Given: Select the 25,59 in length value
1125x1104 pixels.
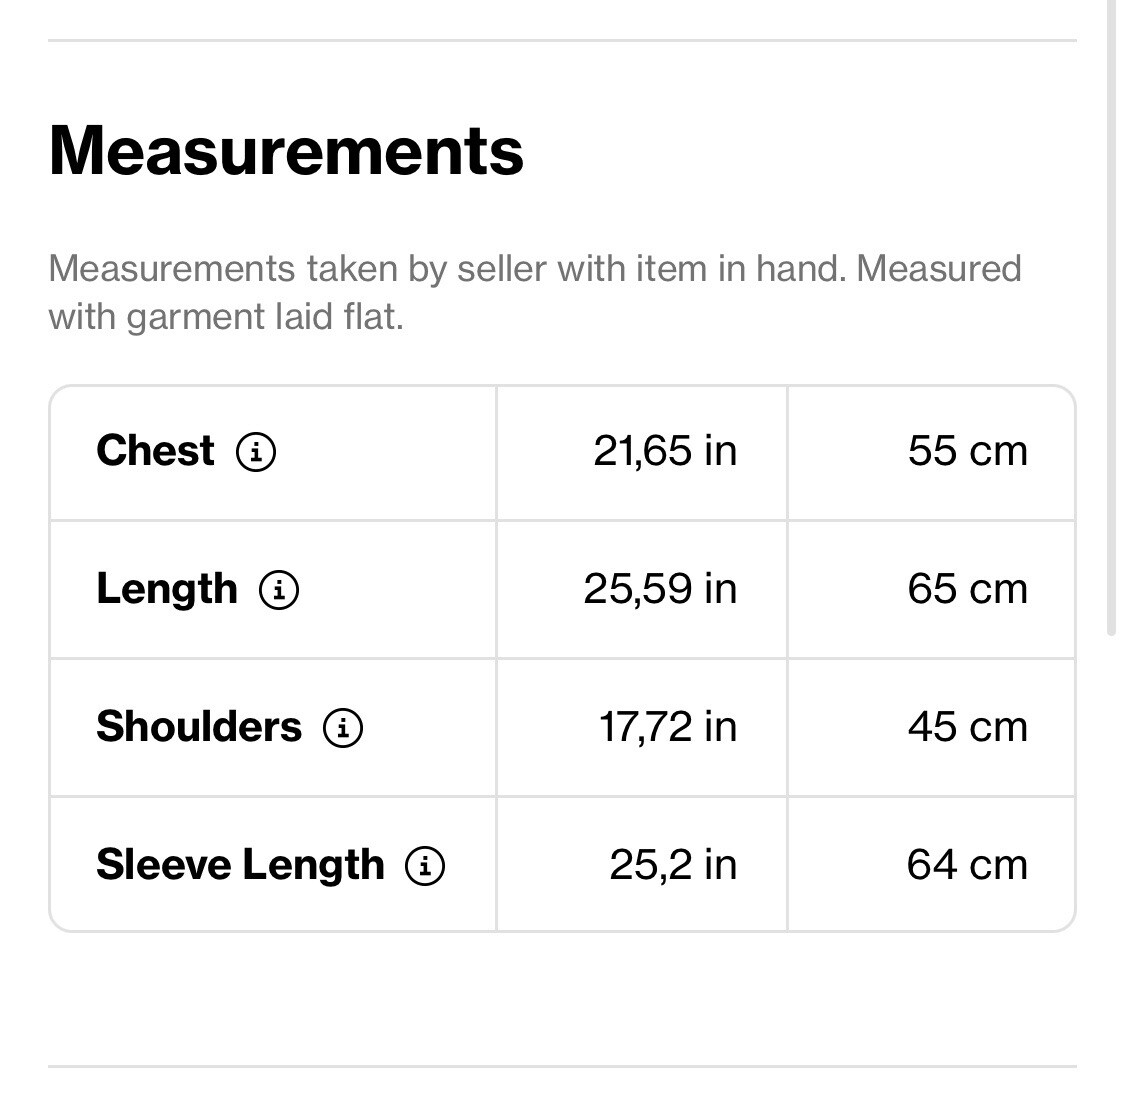Looking at the screenshot, I should coord(660,589).
